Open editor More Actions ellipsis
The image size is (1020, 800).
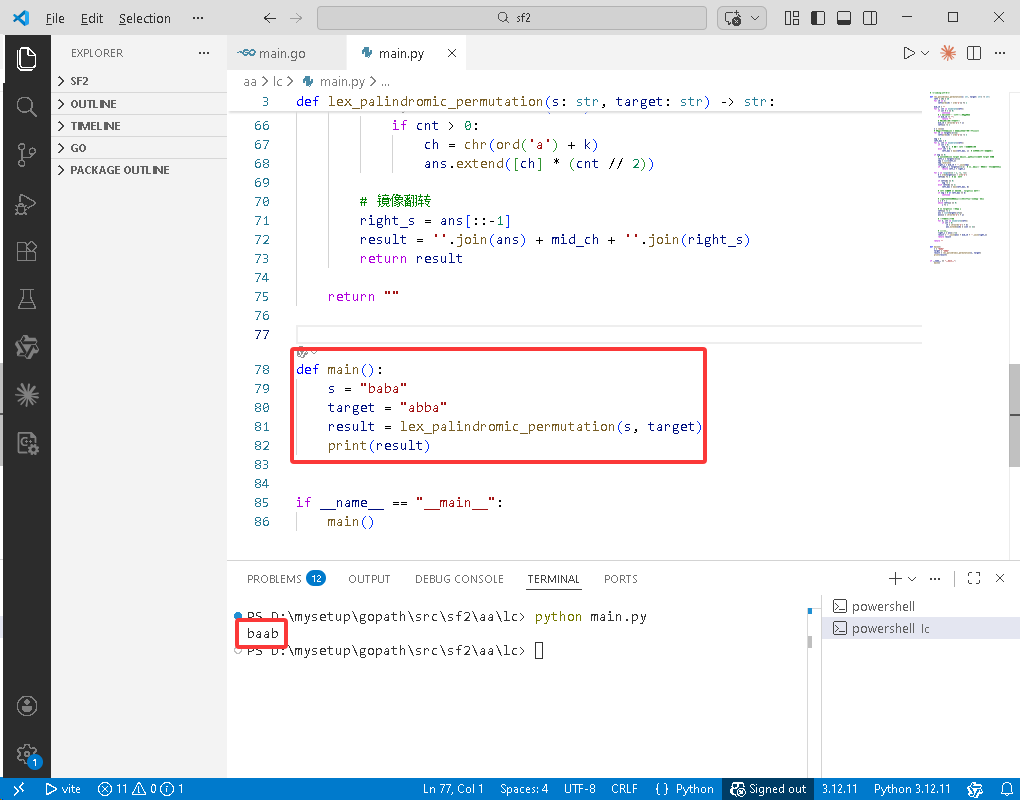(x=1000, y=53)
